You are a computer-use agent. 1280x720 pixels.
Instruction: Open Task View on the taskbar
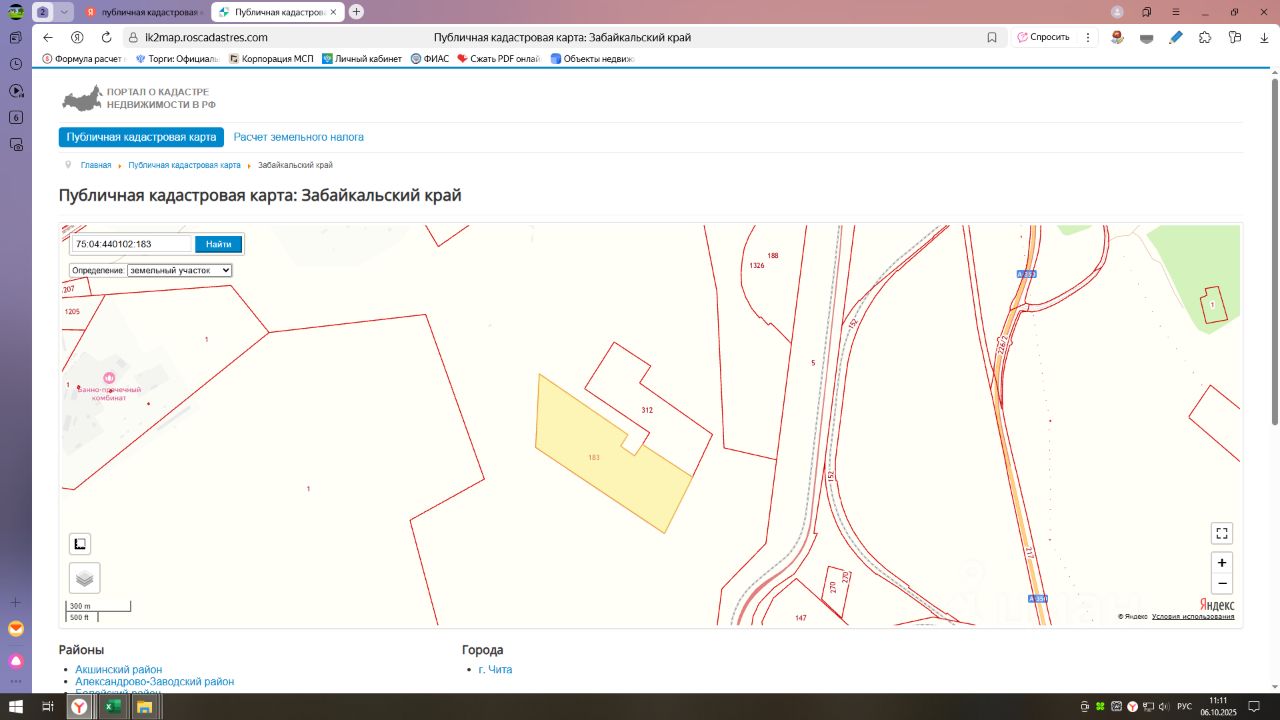[47, 706]
